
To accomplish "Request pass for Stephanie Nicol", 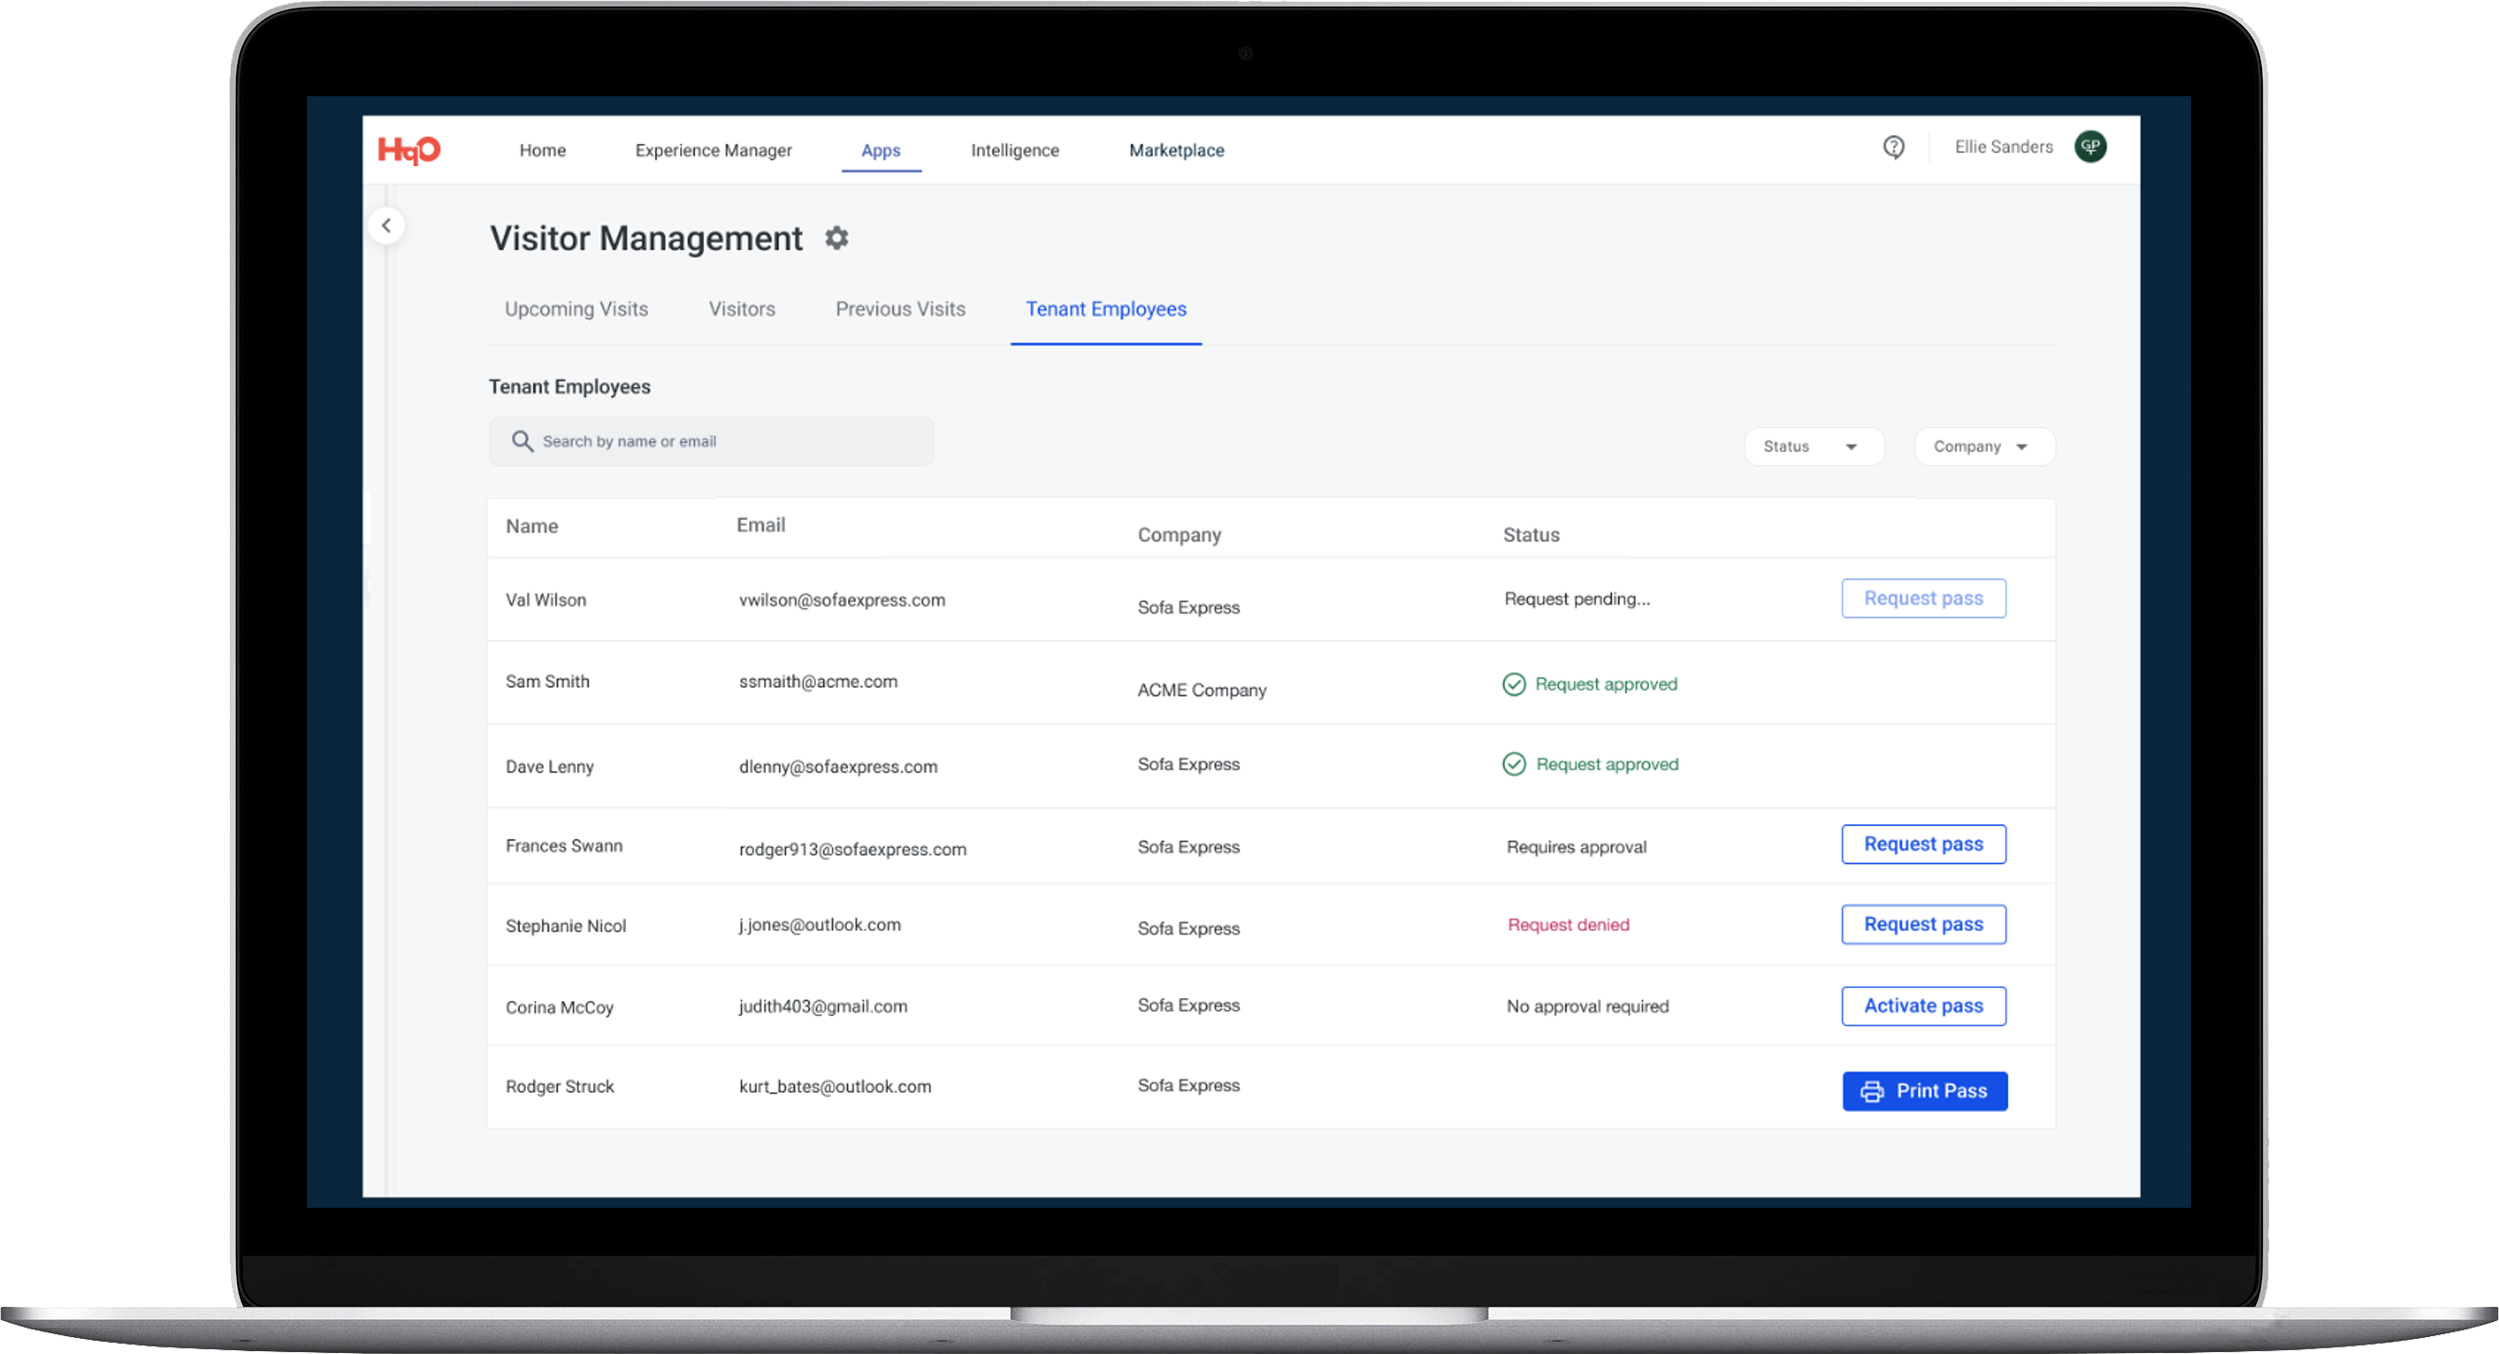I will click(x=1923, y=924).
